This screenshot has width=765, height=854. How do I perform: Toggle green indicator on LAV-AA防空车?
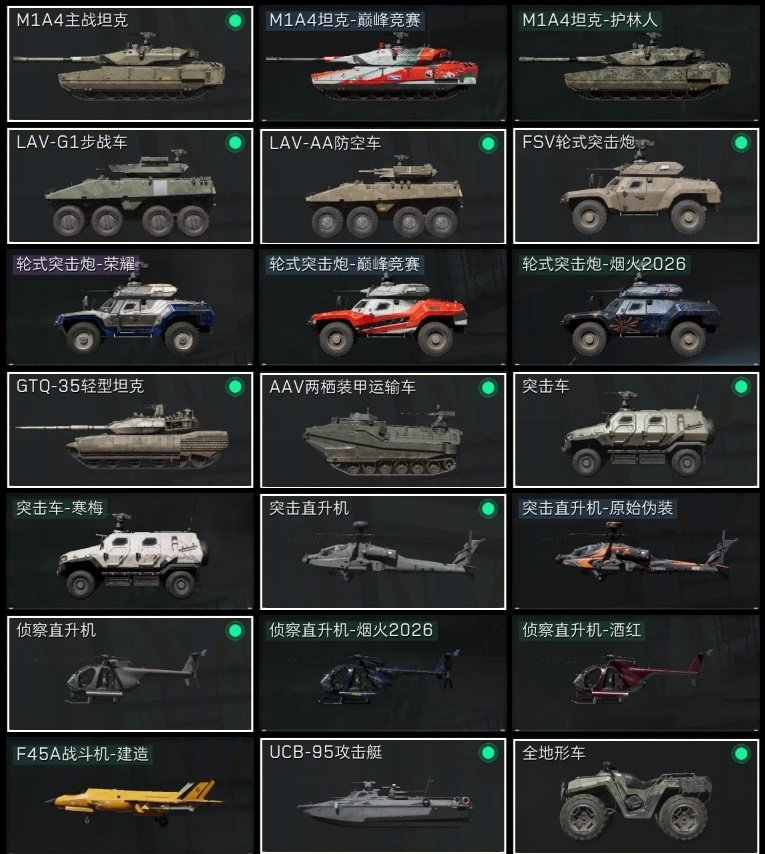tap(488, 144)
